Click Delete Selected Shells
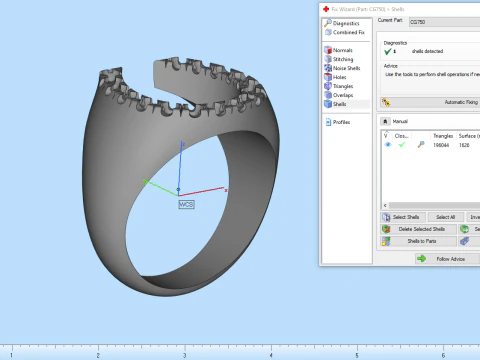Screen dimensions: 480x360 (x=419, y=229)
